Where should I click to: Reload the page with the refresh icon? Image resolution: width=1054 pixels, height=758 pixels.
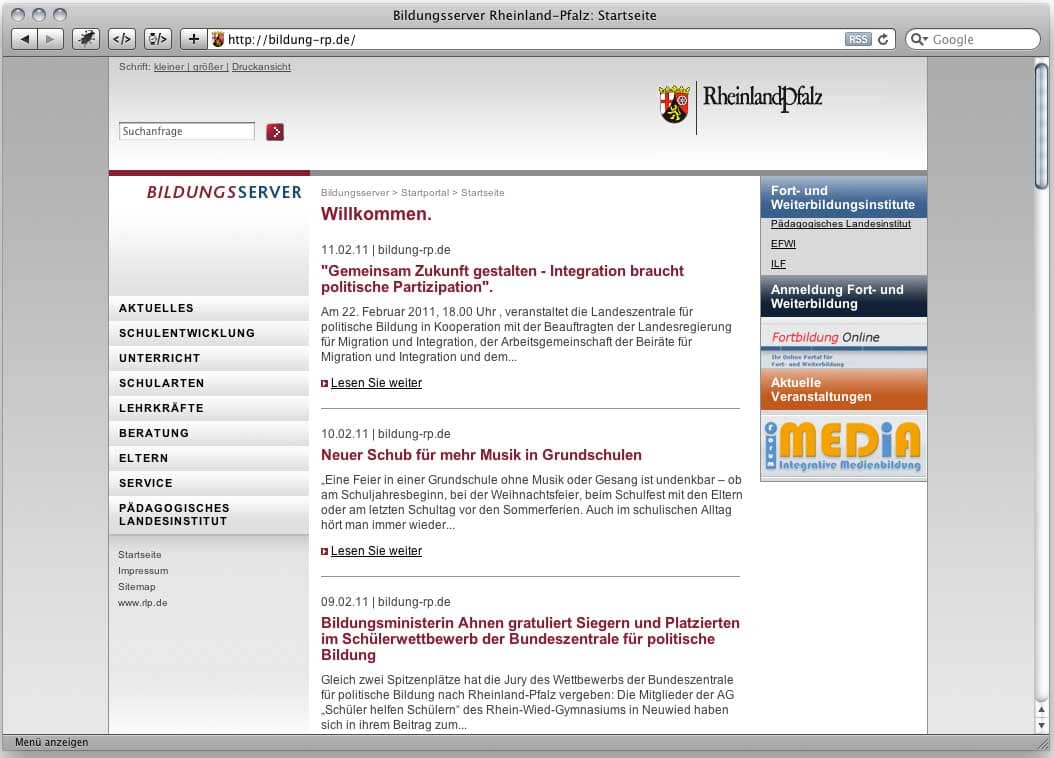(x=882, y=40)
